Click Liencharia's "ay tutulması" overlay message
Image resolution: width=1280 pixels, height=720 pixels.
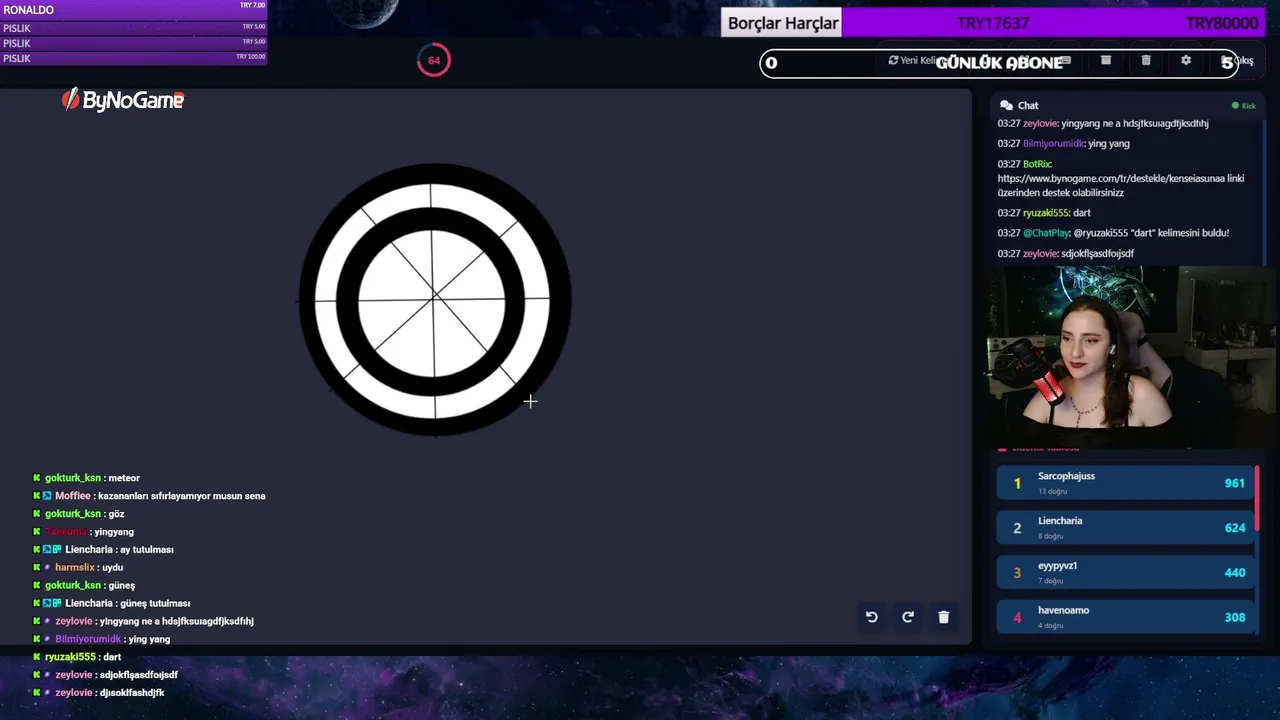[103, 550]
